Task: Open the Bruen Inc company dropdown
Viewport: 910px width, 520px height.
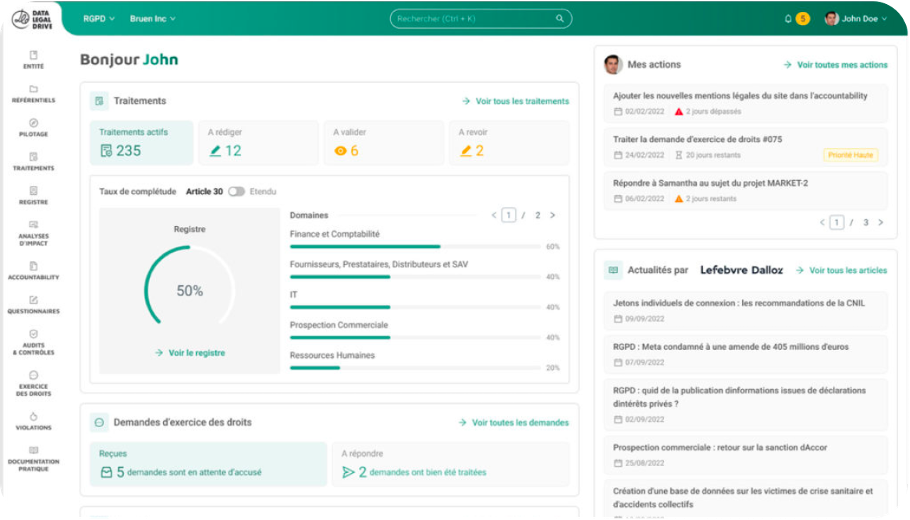Action: click(152, 18)
